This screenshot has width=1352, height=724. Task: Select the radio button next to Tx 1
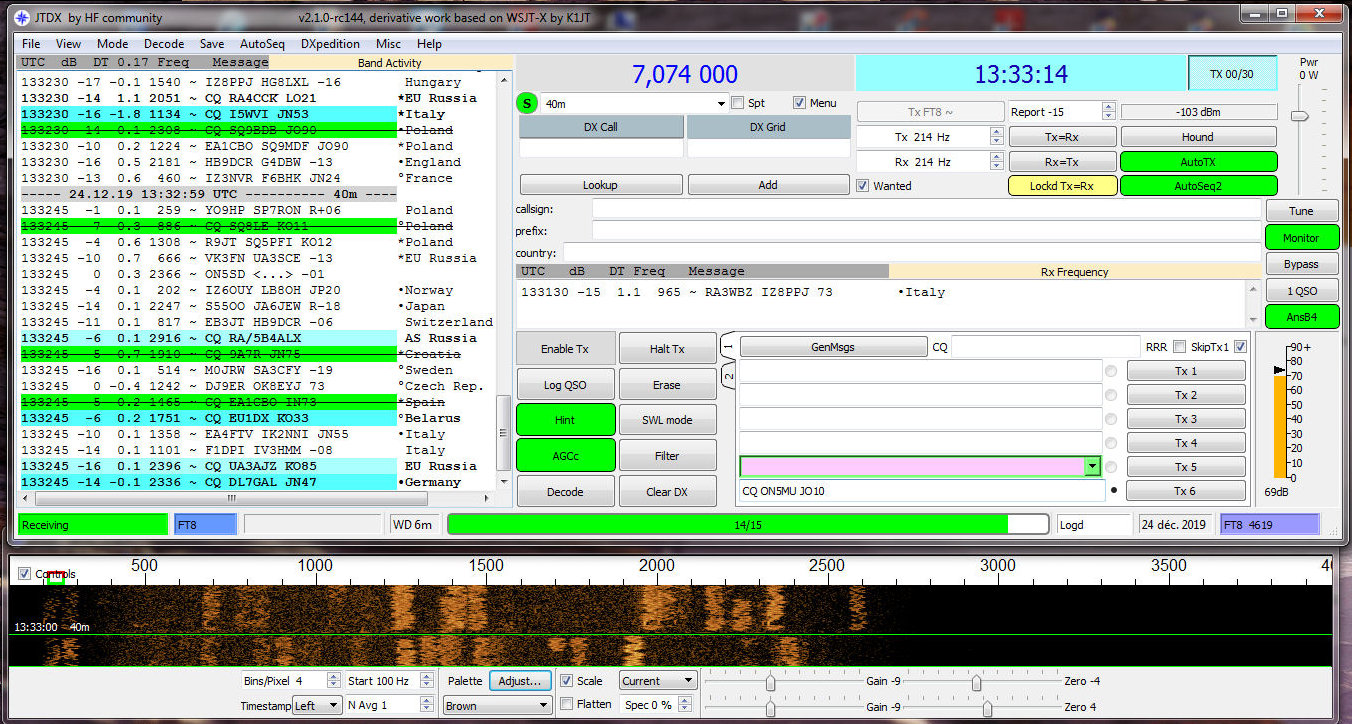coord(1111,371)
